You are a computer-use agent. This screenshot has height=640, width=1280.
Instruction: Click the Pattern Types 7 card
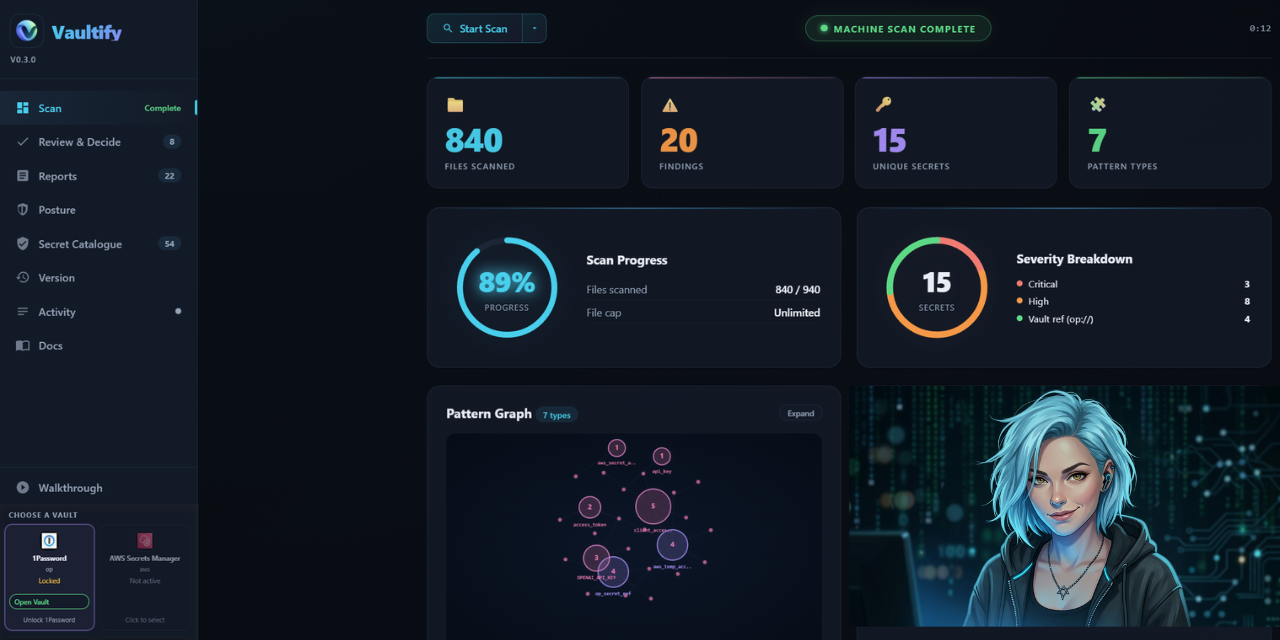pyautogui.click(x=1170, y=133)
